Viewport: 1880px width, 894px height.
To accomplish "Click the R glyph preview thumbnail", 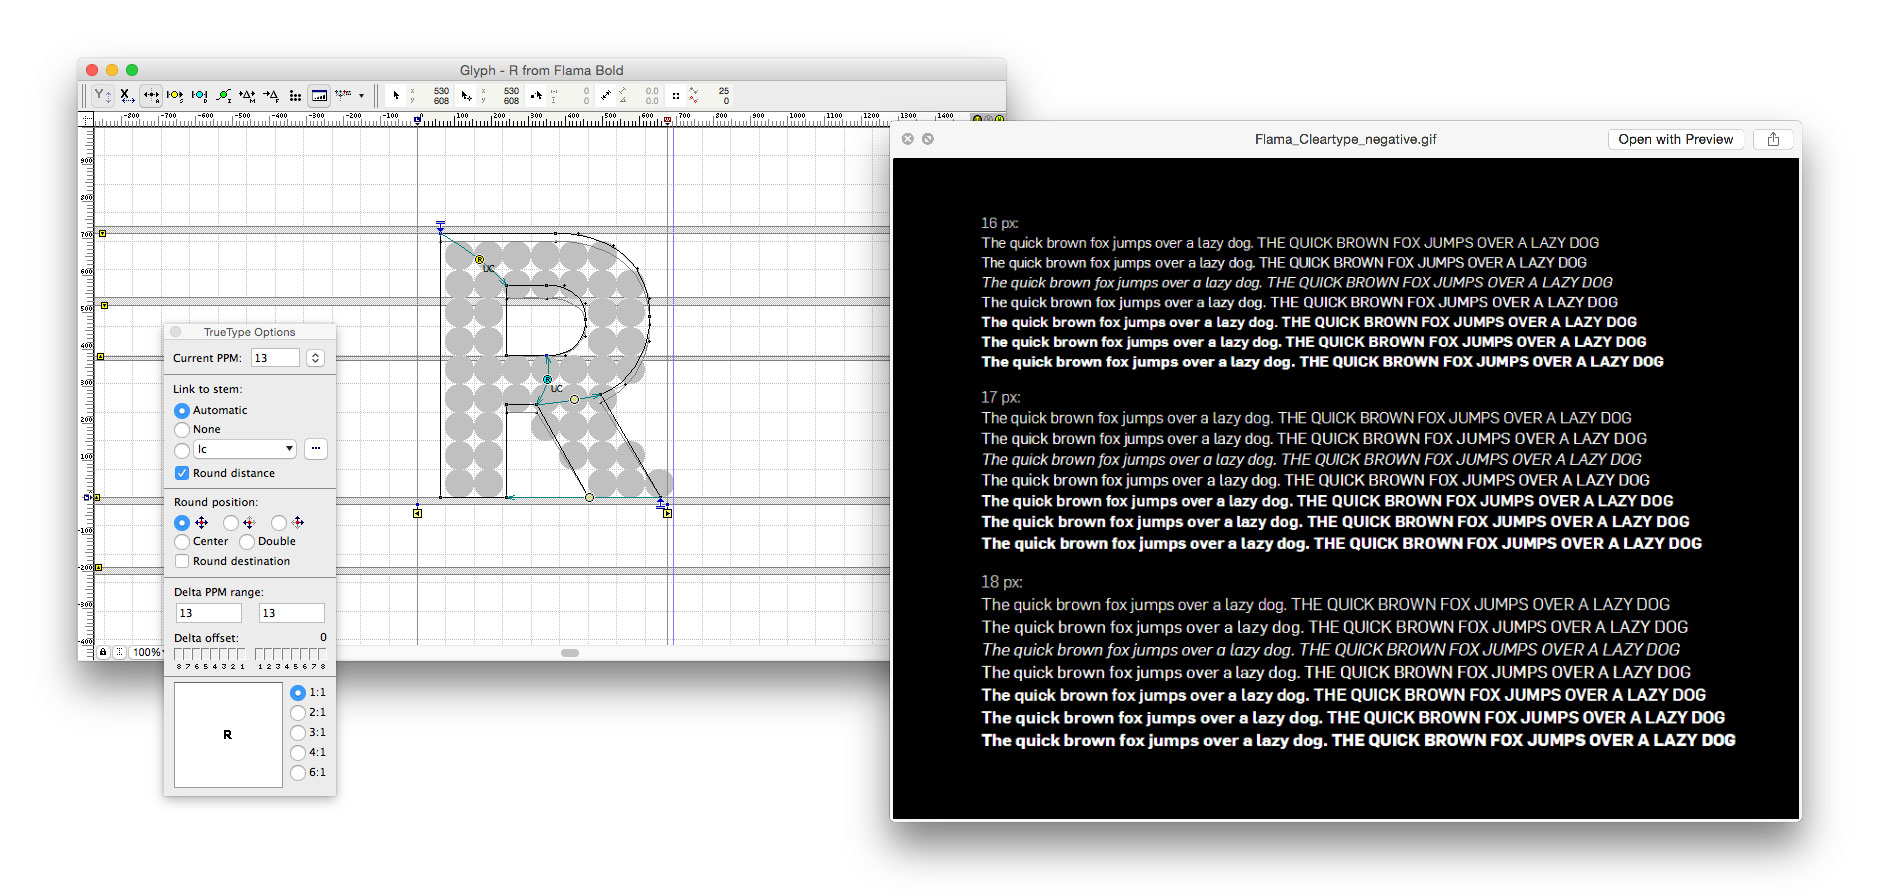I will tap(228, 735).
